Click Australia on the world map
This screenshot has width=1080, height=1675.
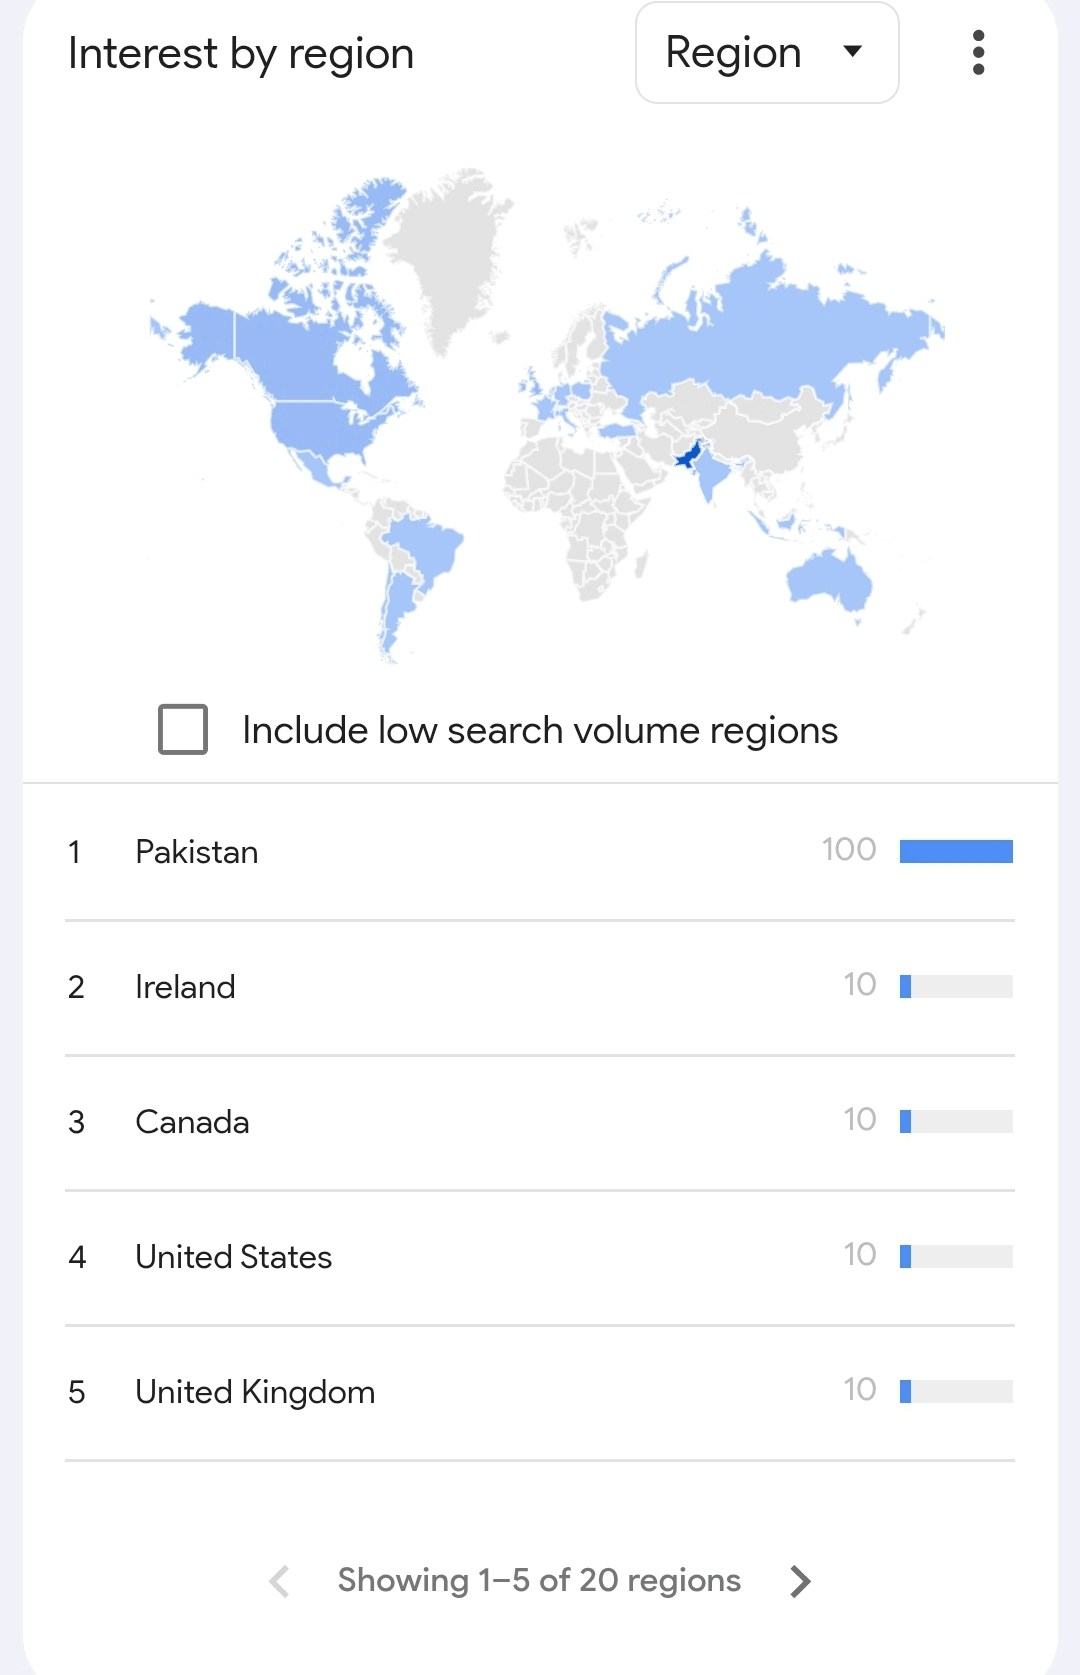pyautogui.click(x=830, y=581)
